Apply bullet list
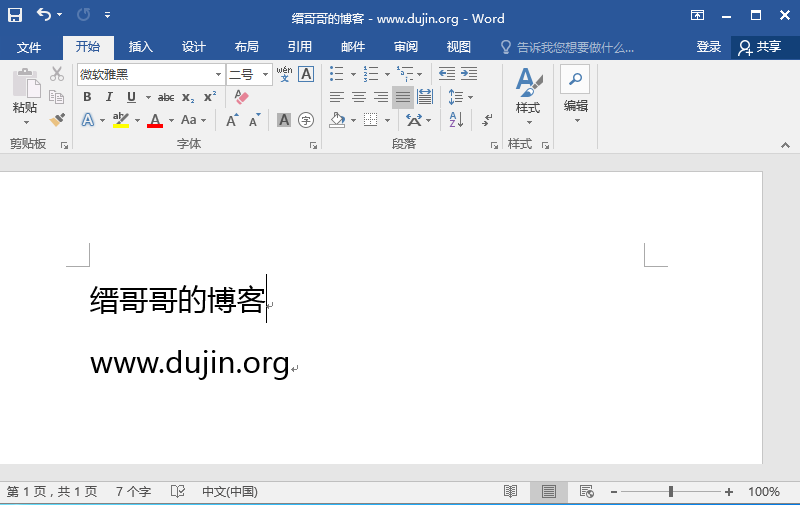Image resolution: width=800 pixels, height=505 pixels. coord(337,74)
